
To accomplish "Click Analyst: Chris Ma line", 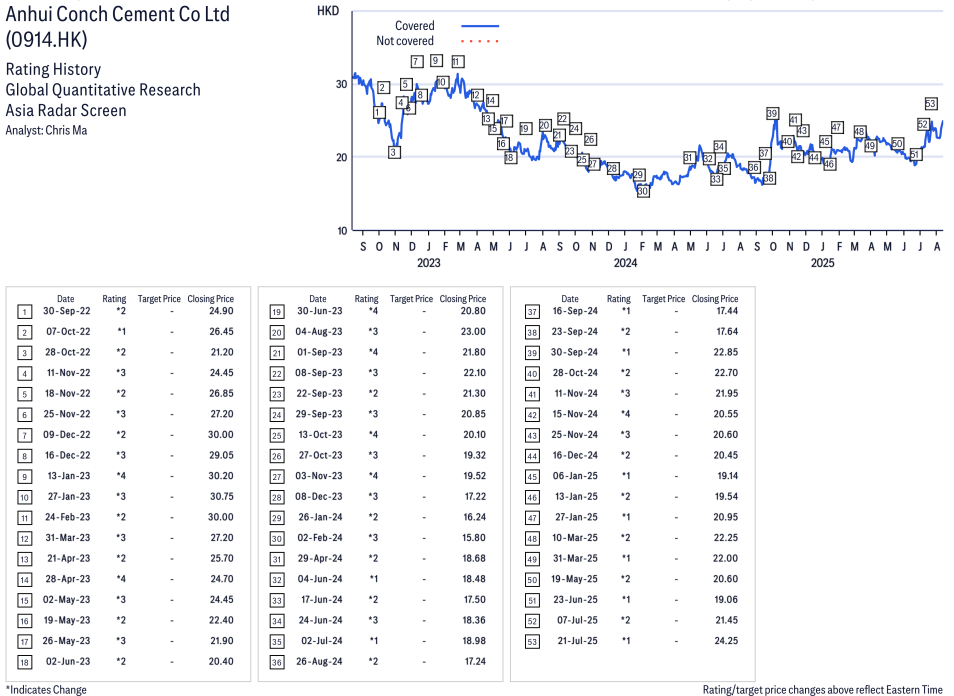I will [x=46, y=130].
